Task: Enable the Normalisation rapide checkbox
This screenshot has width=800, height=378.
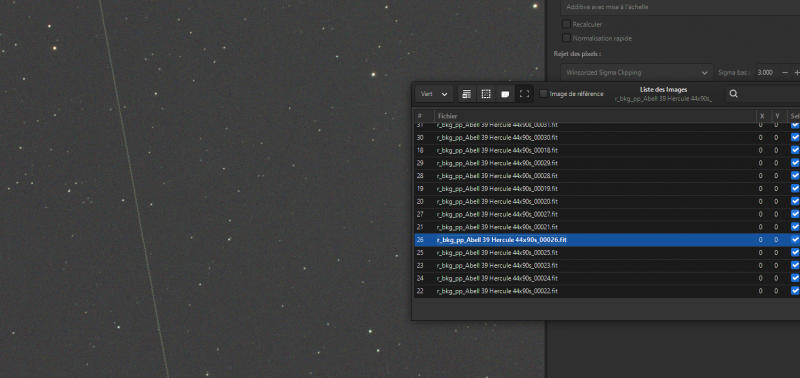Action: pyautogui.click(x=566, y=38)
